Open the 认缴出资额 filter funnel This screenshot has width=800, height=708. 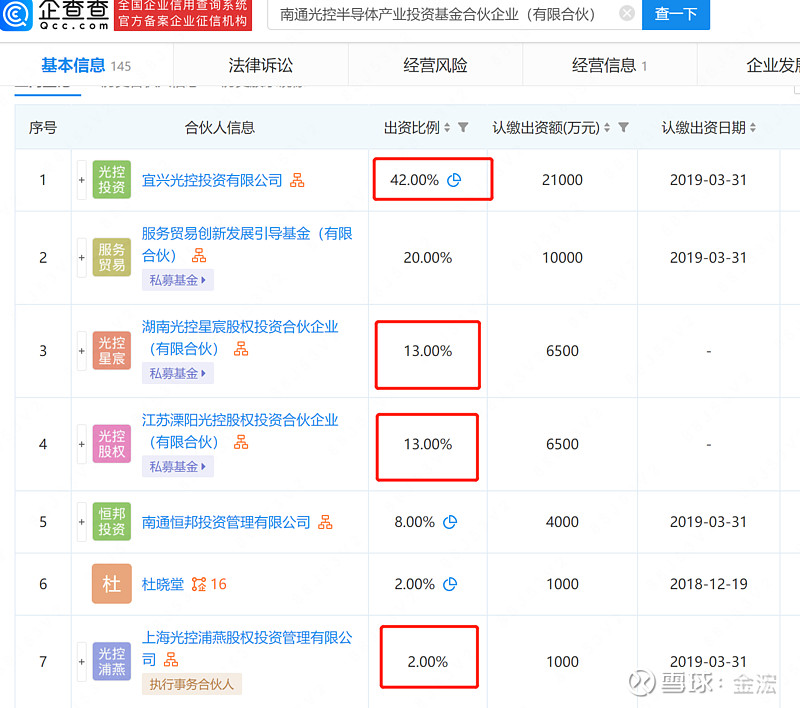pyautogui.click(x=623, y=127)
